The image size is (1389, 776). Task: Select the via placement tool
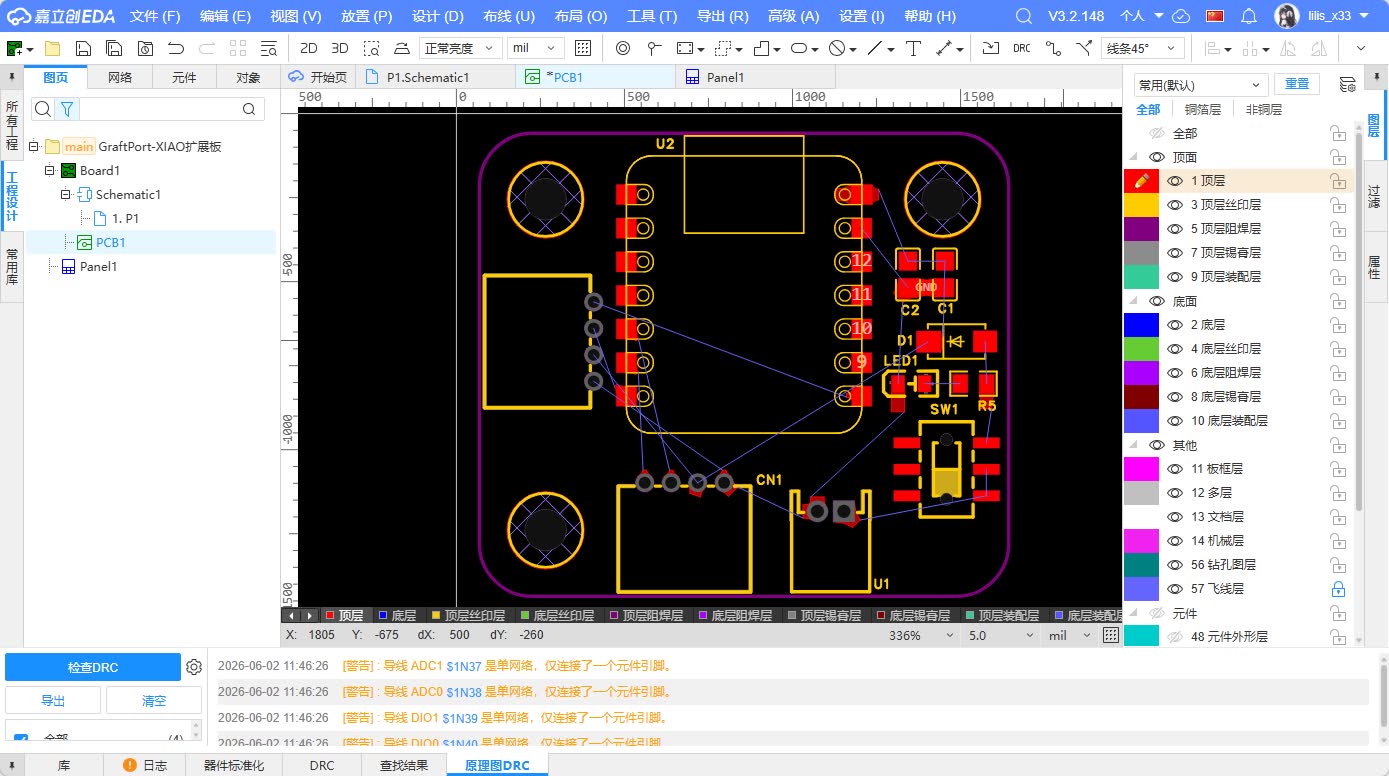coord(623,48)
